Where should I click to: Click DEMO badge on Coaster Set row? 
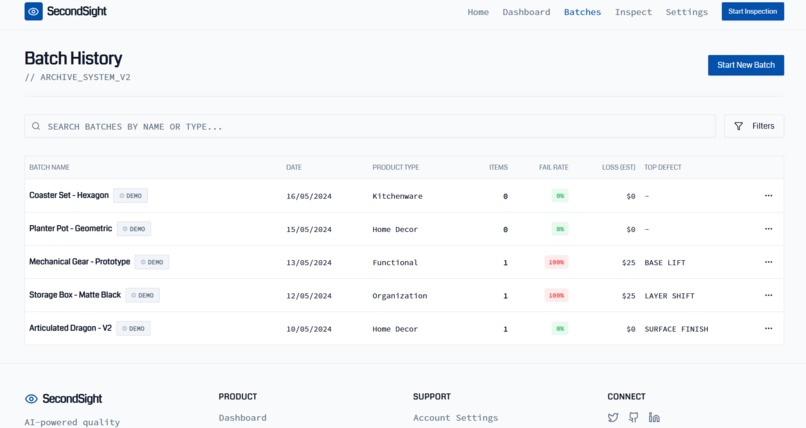(131, 196)
